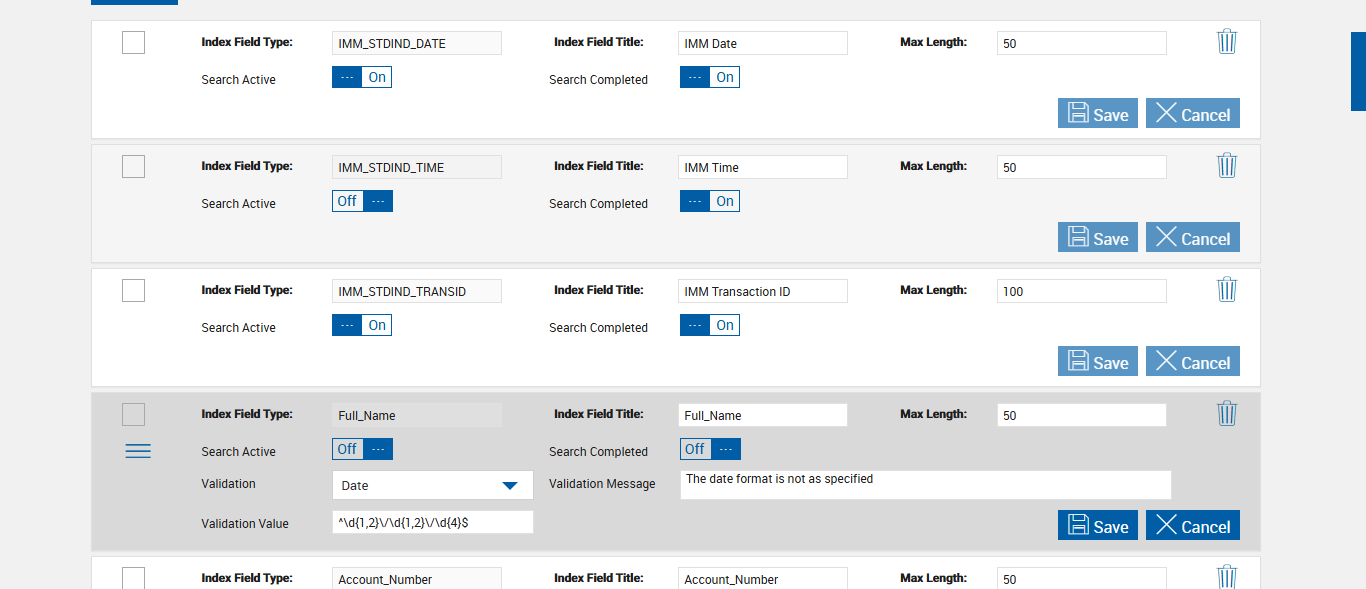Remove the IMM Transaction ID field via trash

point(1227,290)
